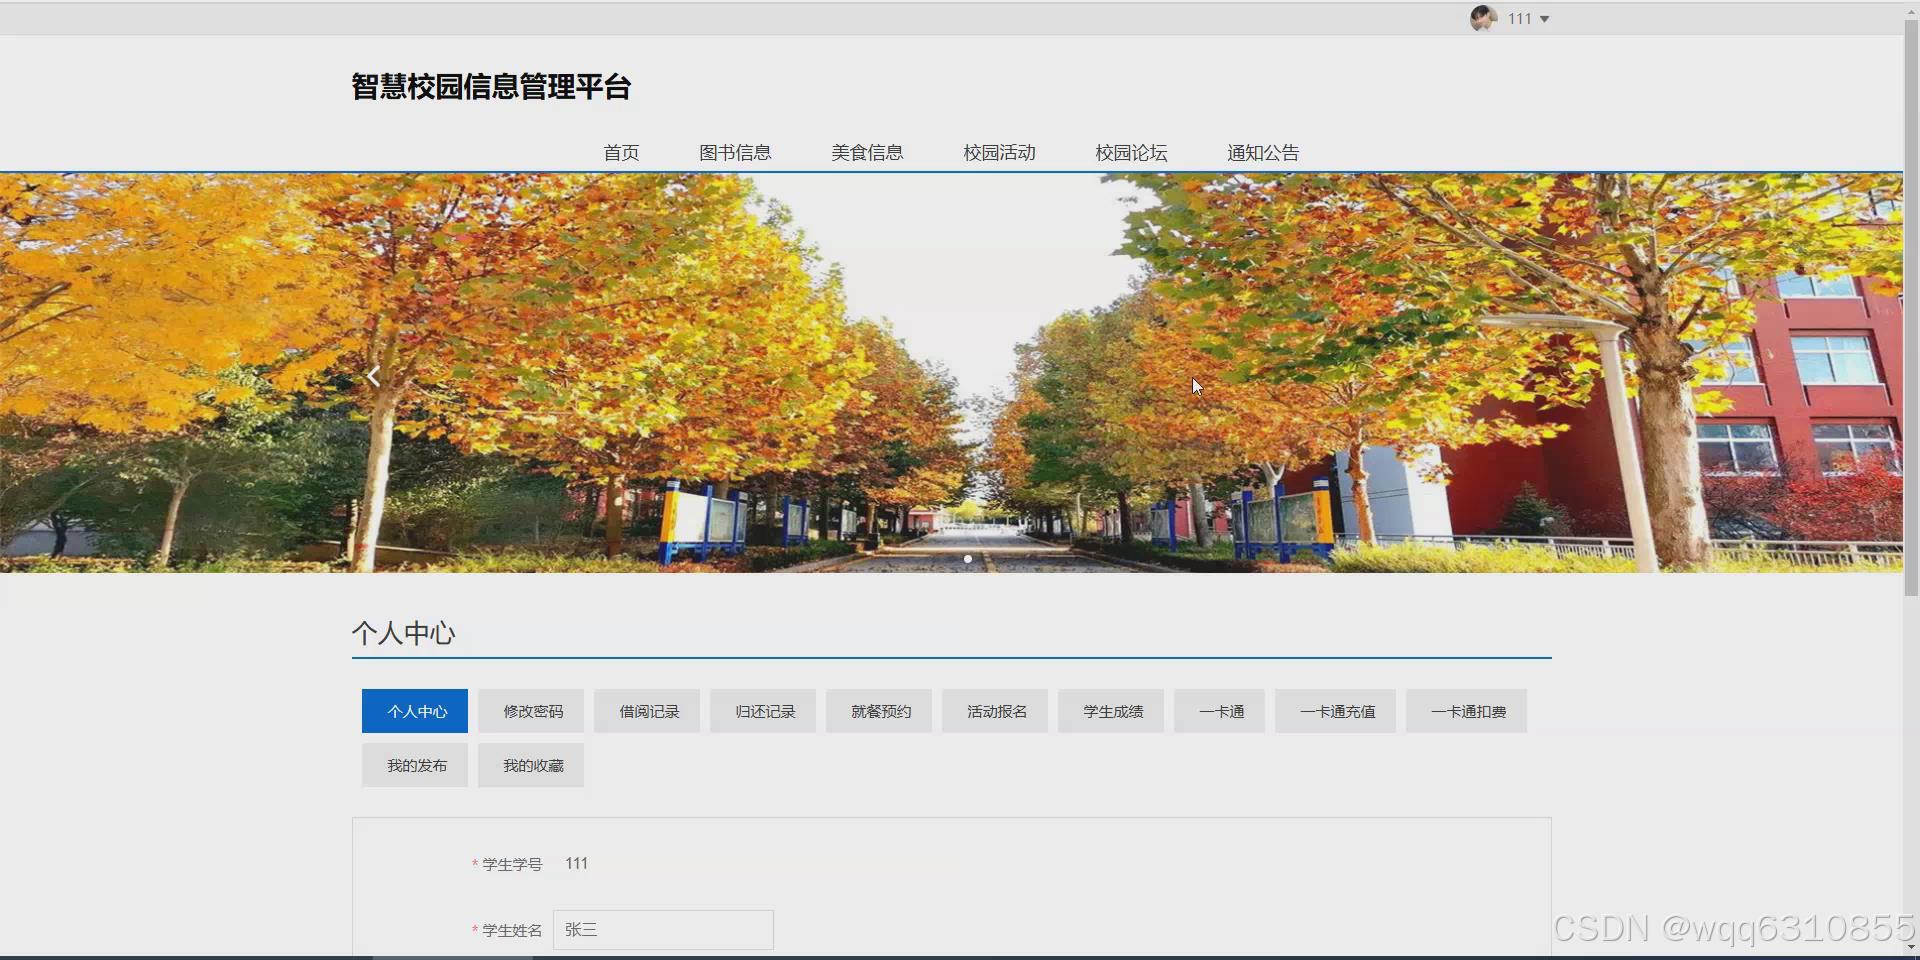The height and width of the screenshot is (960, 1920).
Task: Click the 我的收藏 button
Action: click(530, 764)
